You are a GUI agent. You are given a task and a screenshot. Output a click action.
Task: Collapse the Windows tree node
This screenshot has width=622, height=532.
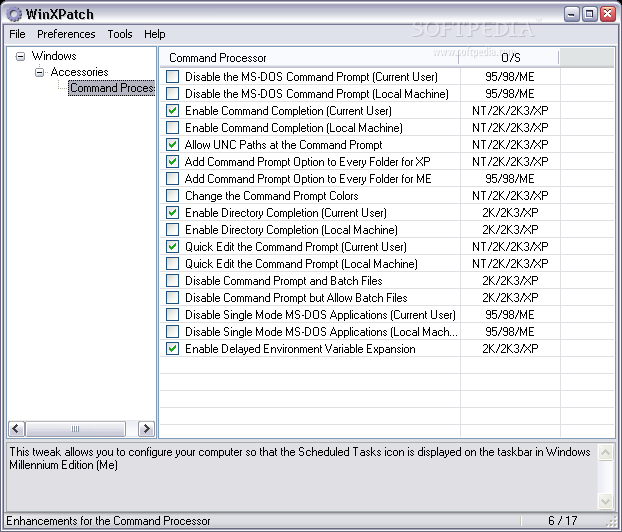[x=20, y=56]
